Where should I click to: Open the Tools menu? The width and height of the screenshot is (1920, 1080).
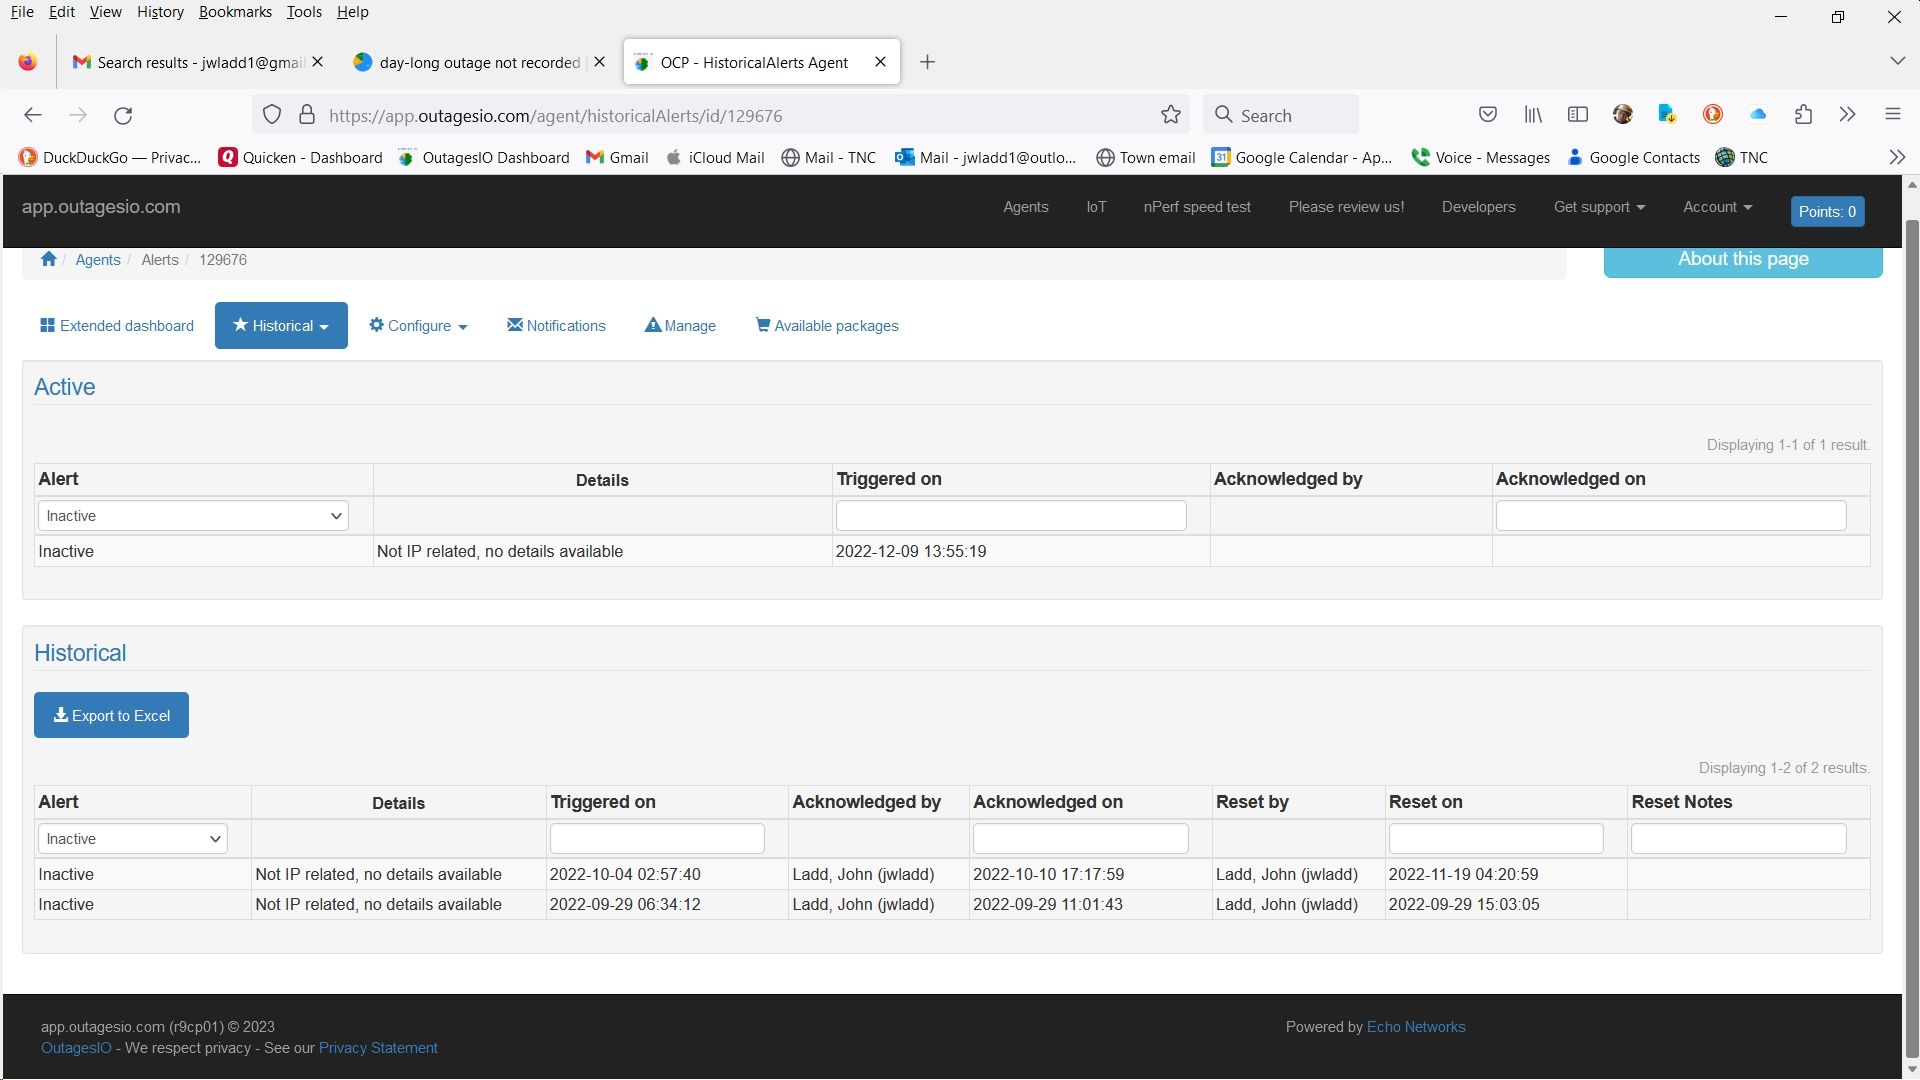[304, 12]
